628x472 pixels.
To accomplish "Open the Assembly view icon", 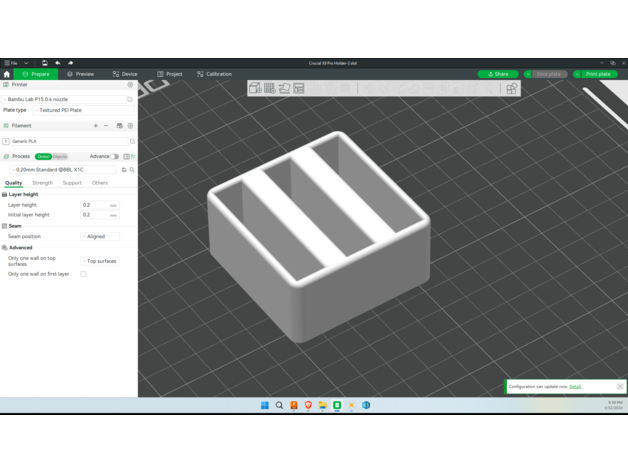I will (x=511, y=88).
